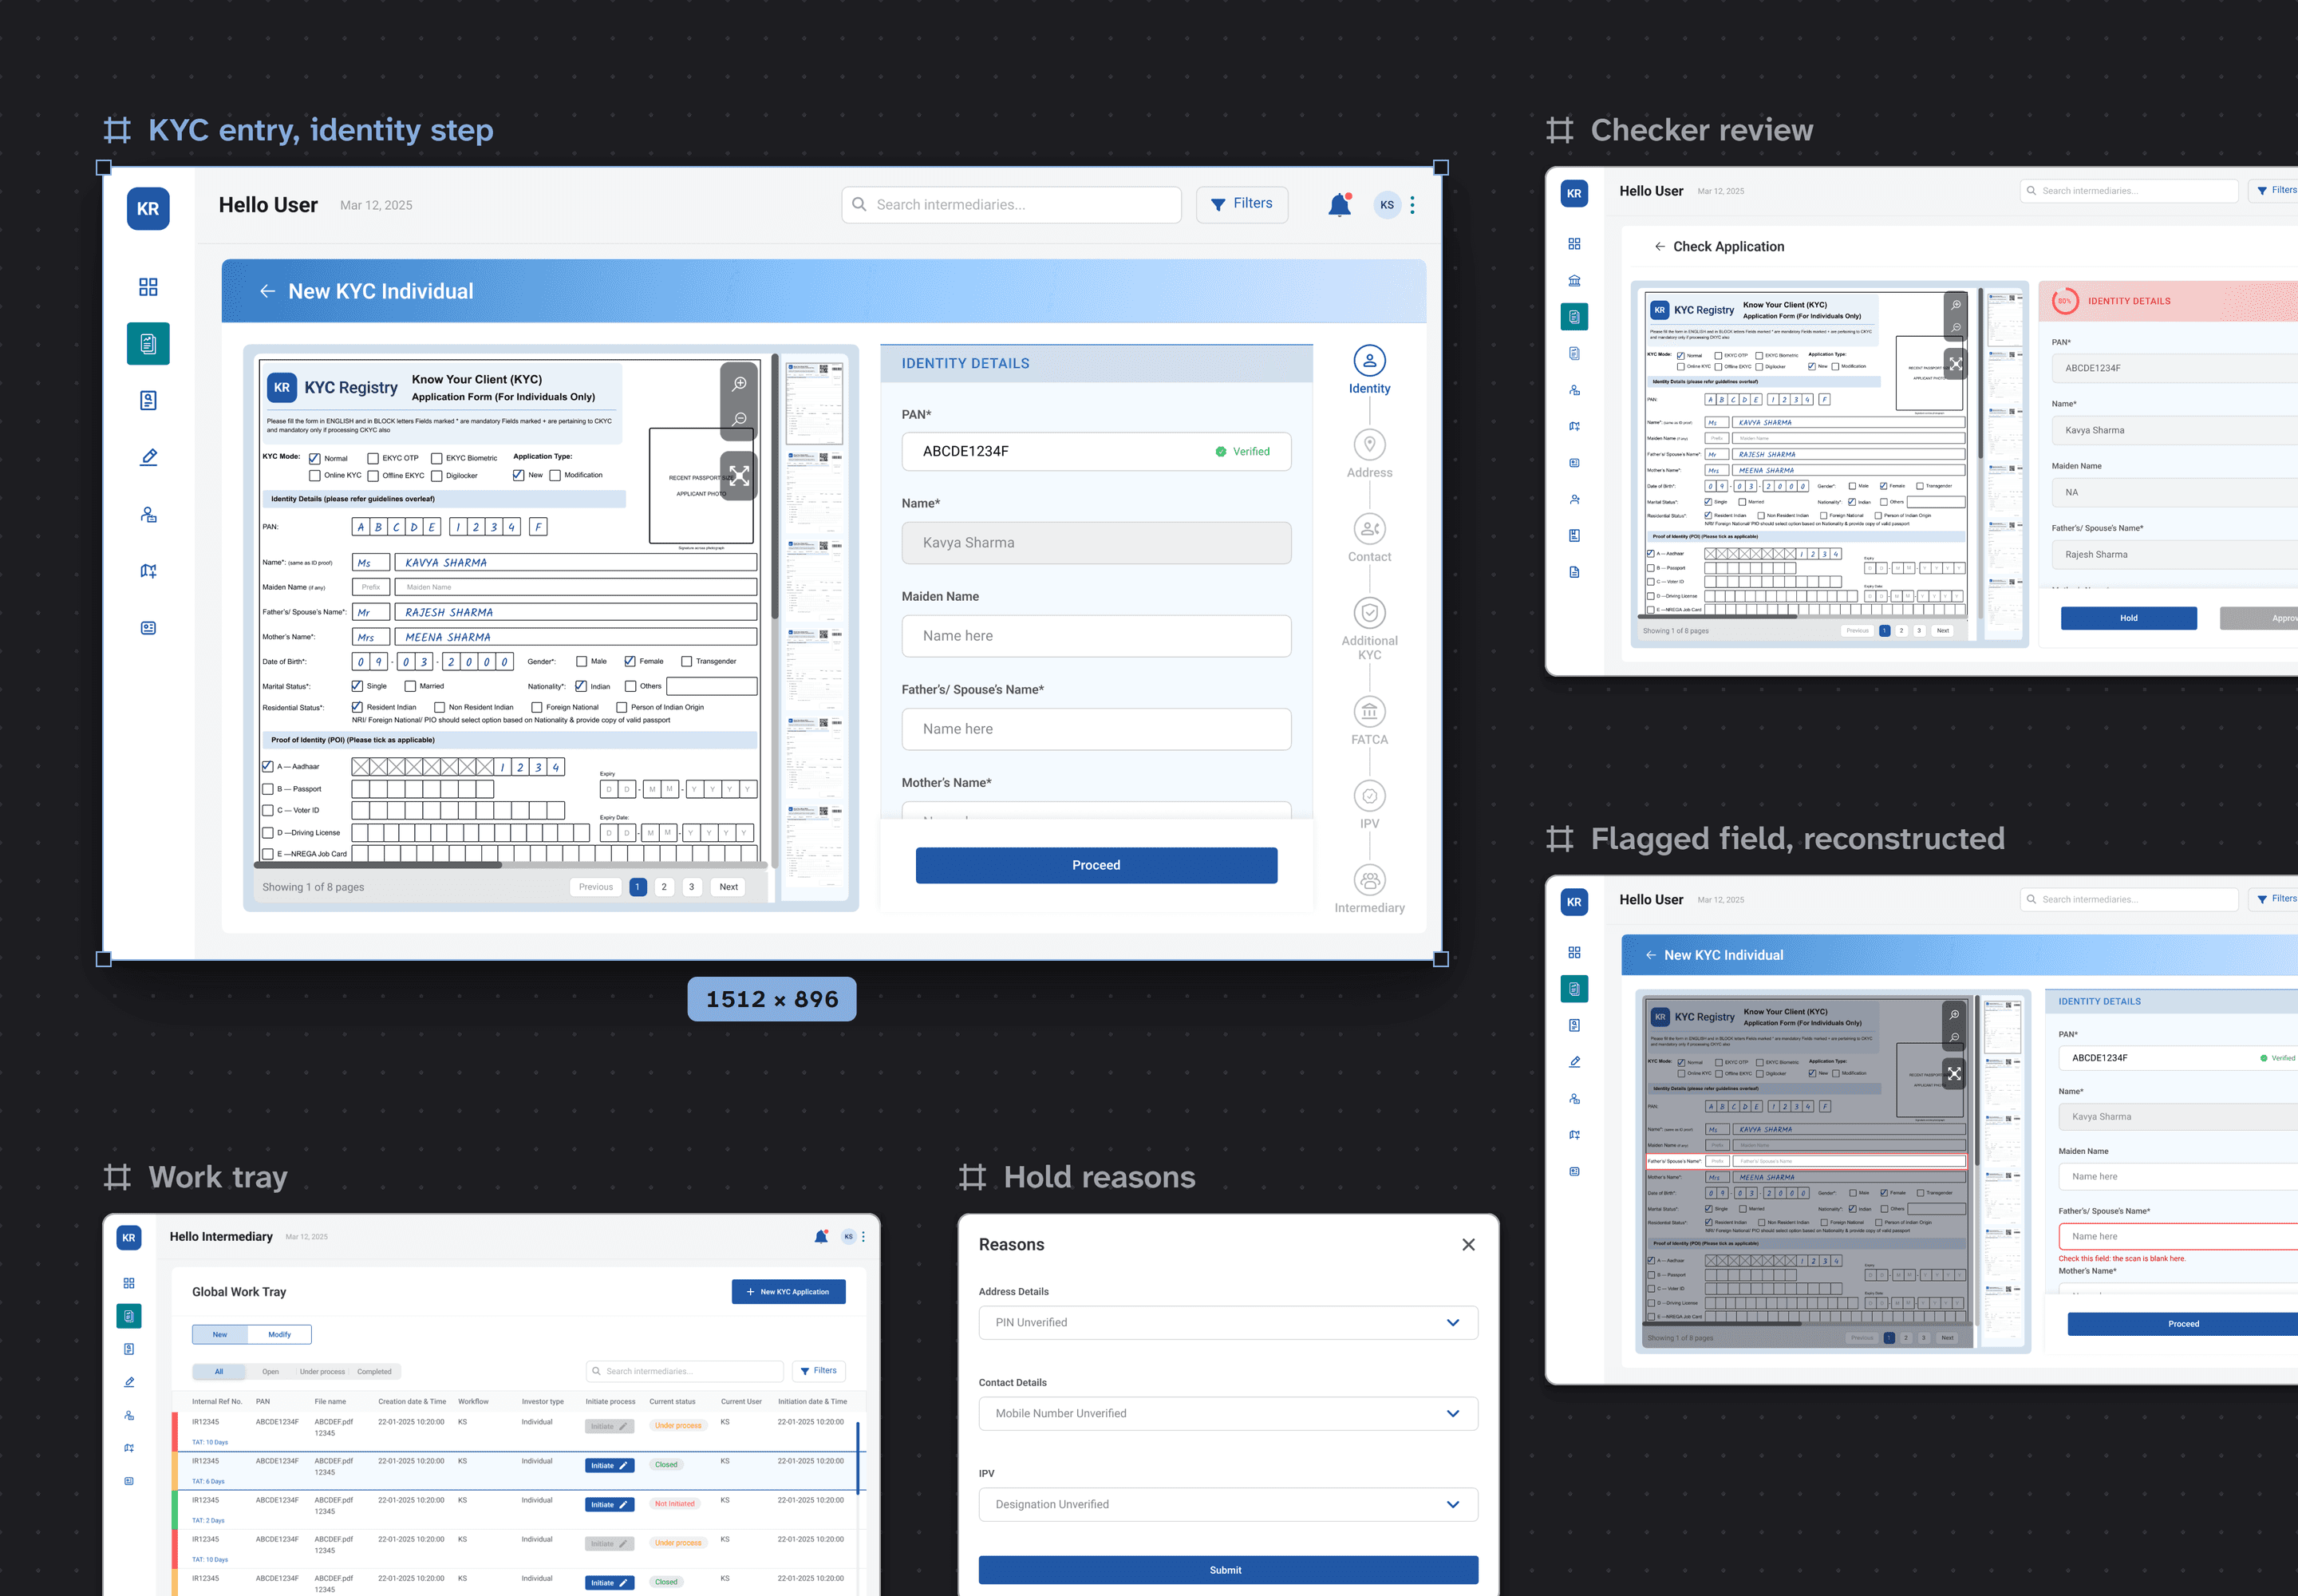The image size is (2298, 1596).
Task: Jump to Contact step in KYC entry stepper
Action: tap(1369, 529)
